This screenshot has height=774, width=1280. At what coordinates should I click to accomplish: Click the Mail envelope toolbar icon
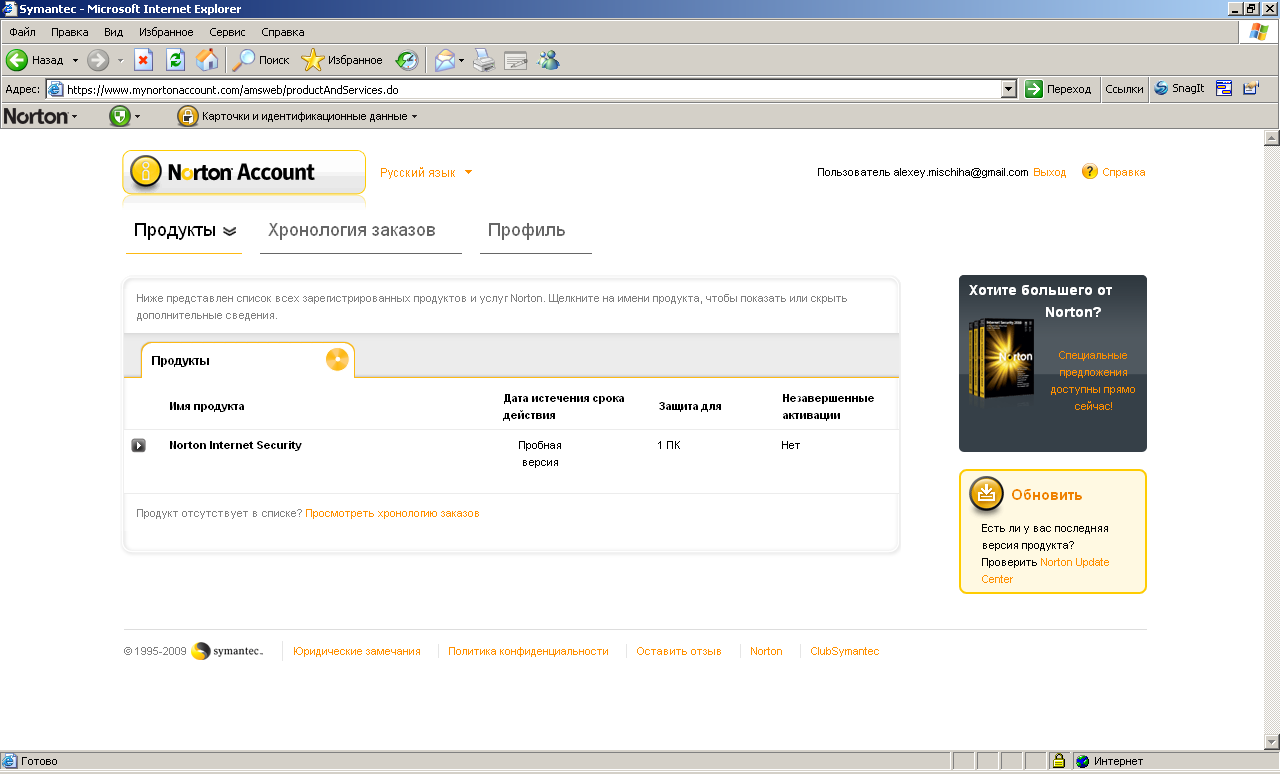point(444,60)
